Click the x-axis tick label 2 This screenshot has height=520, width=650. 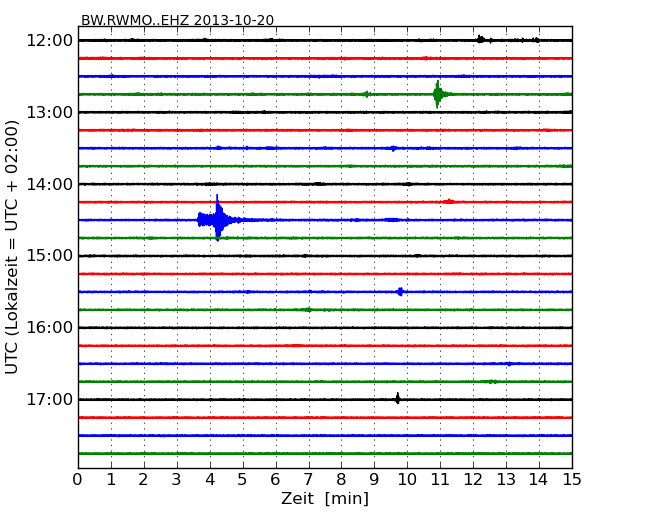pyautogui.click(x=143, y=480)
